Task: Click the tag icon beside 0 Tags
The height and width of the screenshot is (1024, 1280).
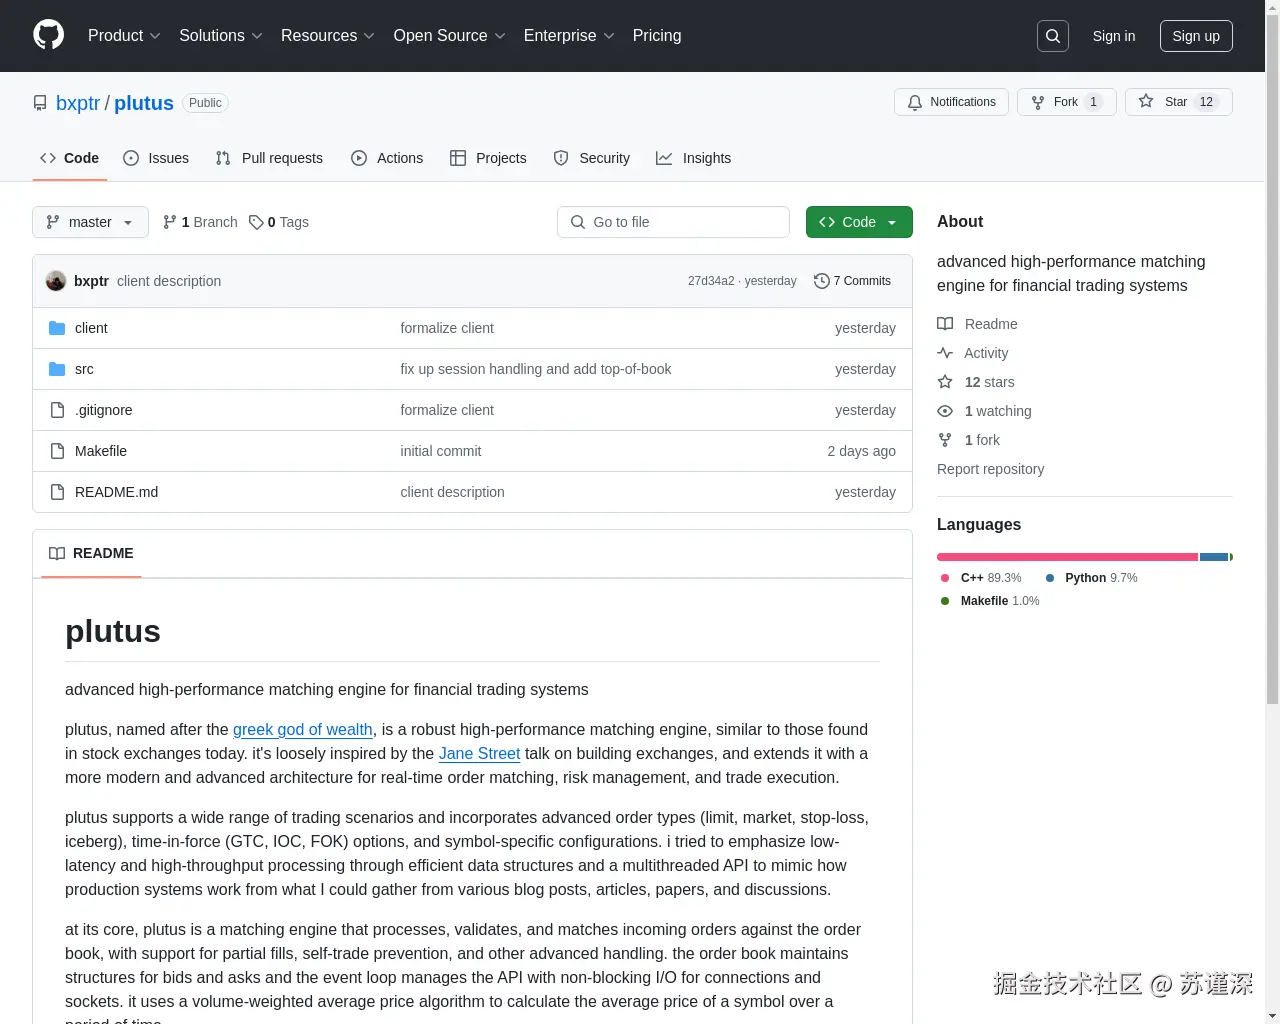Action: pos(256,222)
